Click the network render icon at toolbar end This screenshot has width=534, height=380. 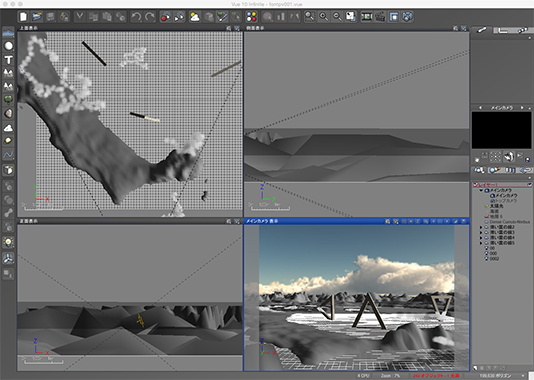tap(408, 16)
